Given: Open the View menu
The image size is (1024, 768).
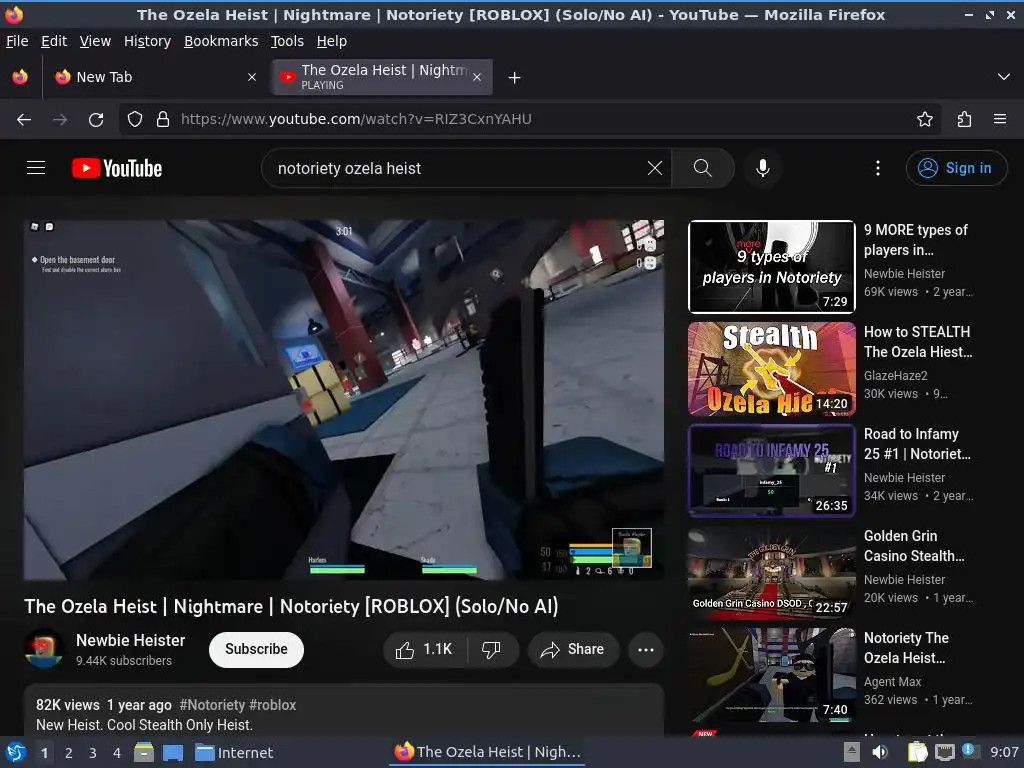Looking at the screenshot, I should (95, 41).
